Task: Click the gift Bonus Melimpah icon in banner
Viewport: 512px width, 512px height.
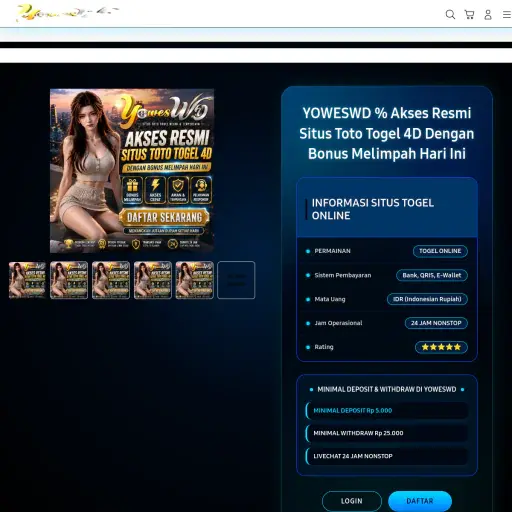Action: click(132, 190)
